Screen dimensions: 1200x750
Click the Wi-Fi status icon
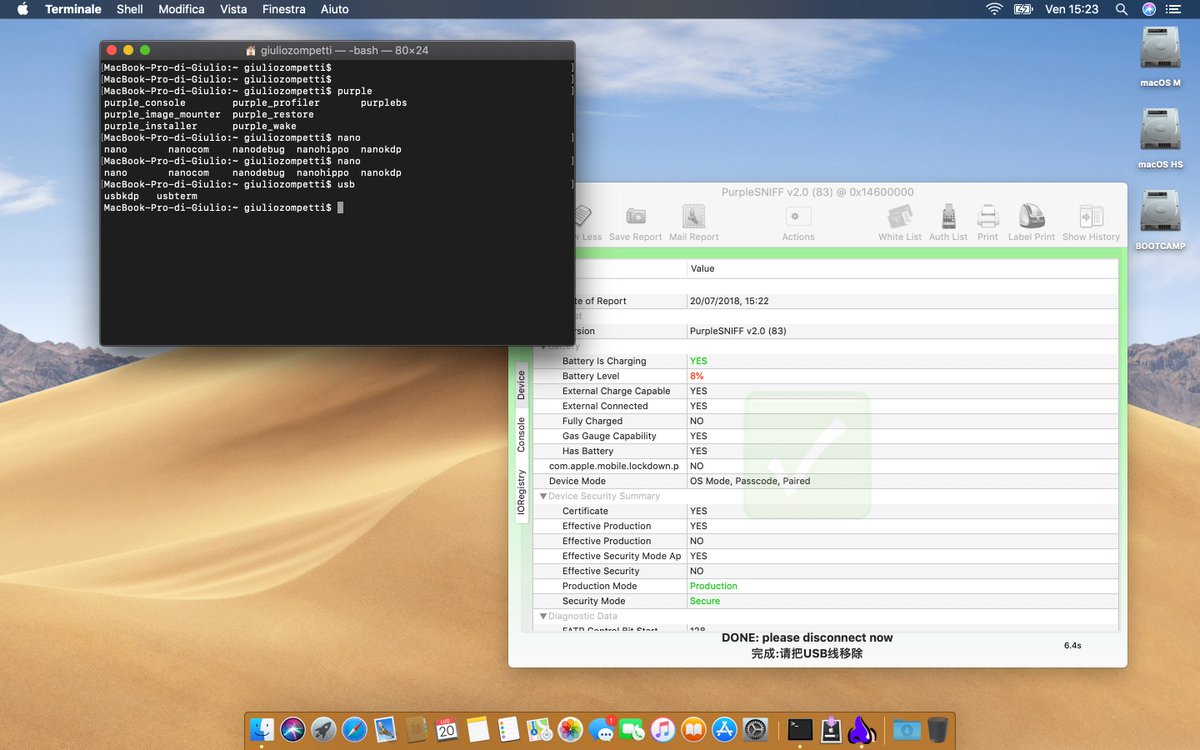(994, 9)
